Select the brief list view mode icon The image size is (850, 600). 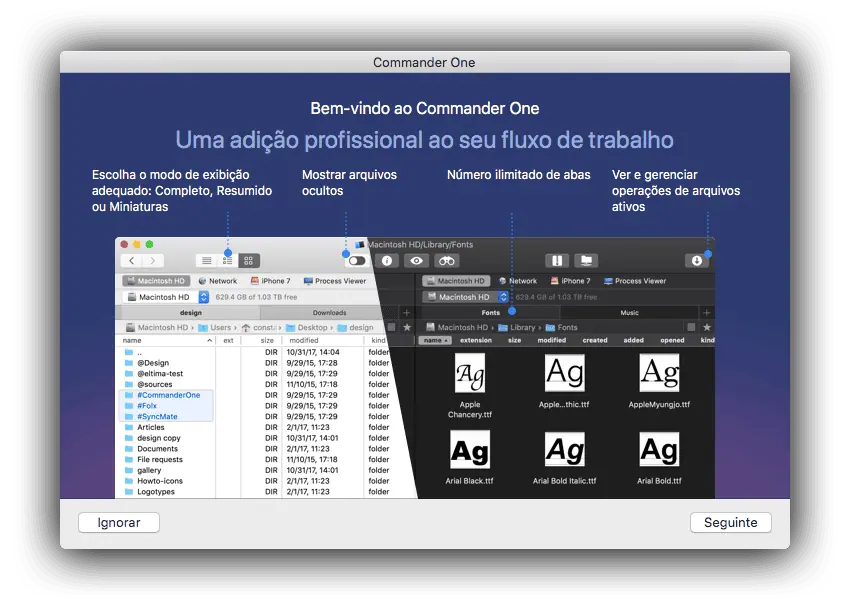(227, 261)
